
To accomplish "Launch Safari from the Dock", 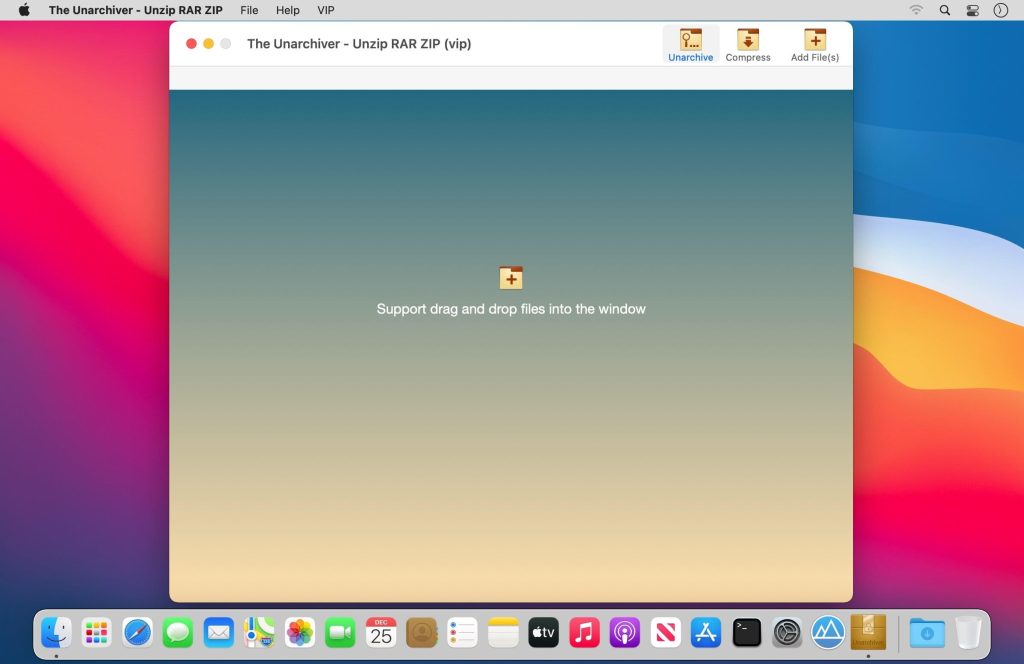I will click(x=137, y=632).
